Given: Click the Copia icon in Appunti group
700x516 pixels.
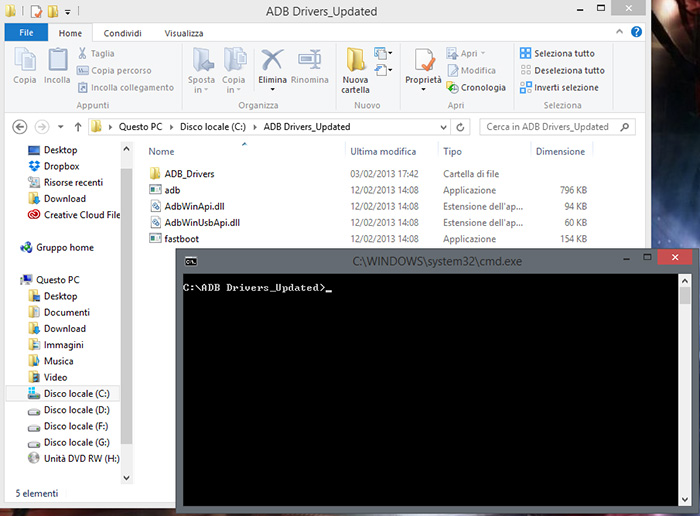Looking at the screenshot, I should coord(25,60).
